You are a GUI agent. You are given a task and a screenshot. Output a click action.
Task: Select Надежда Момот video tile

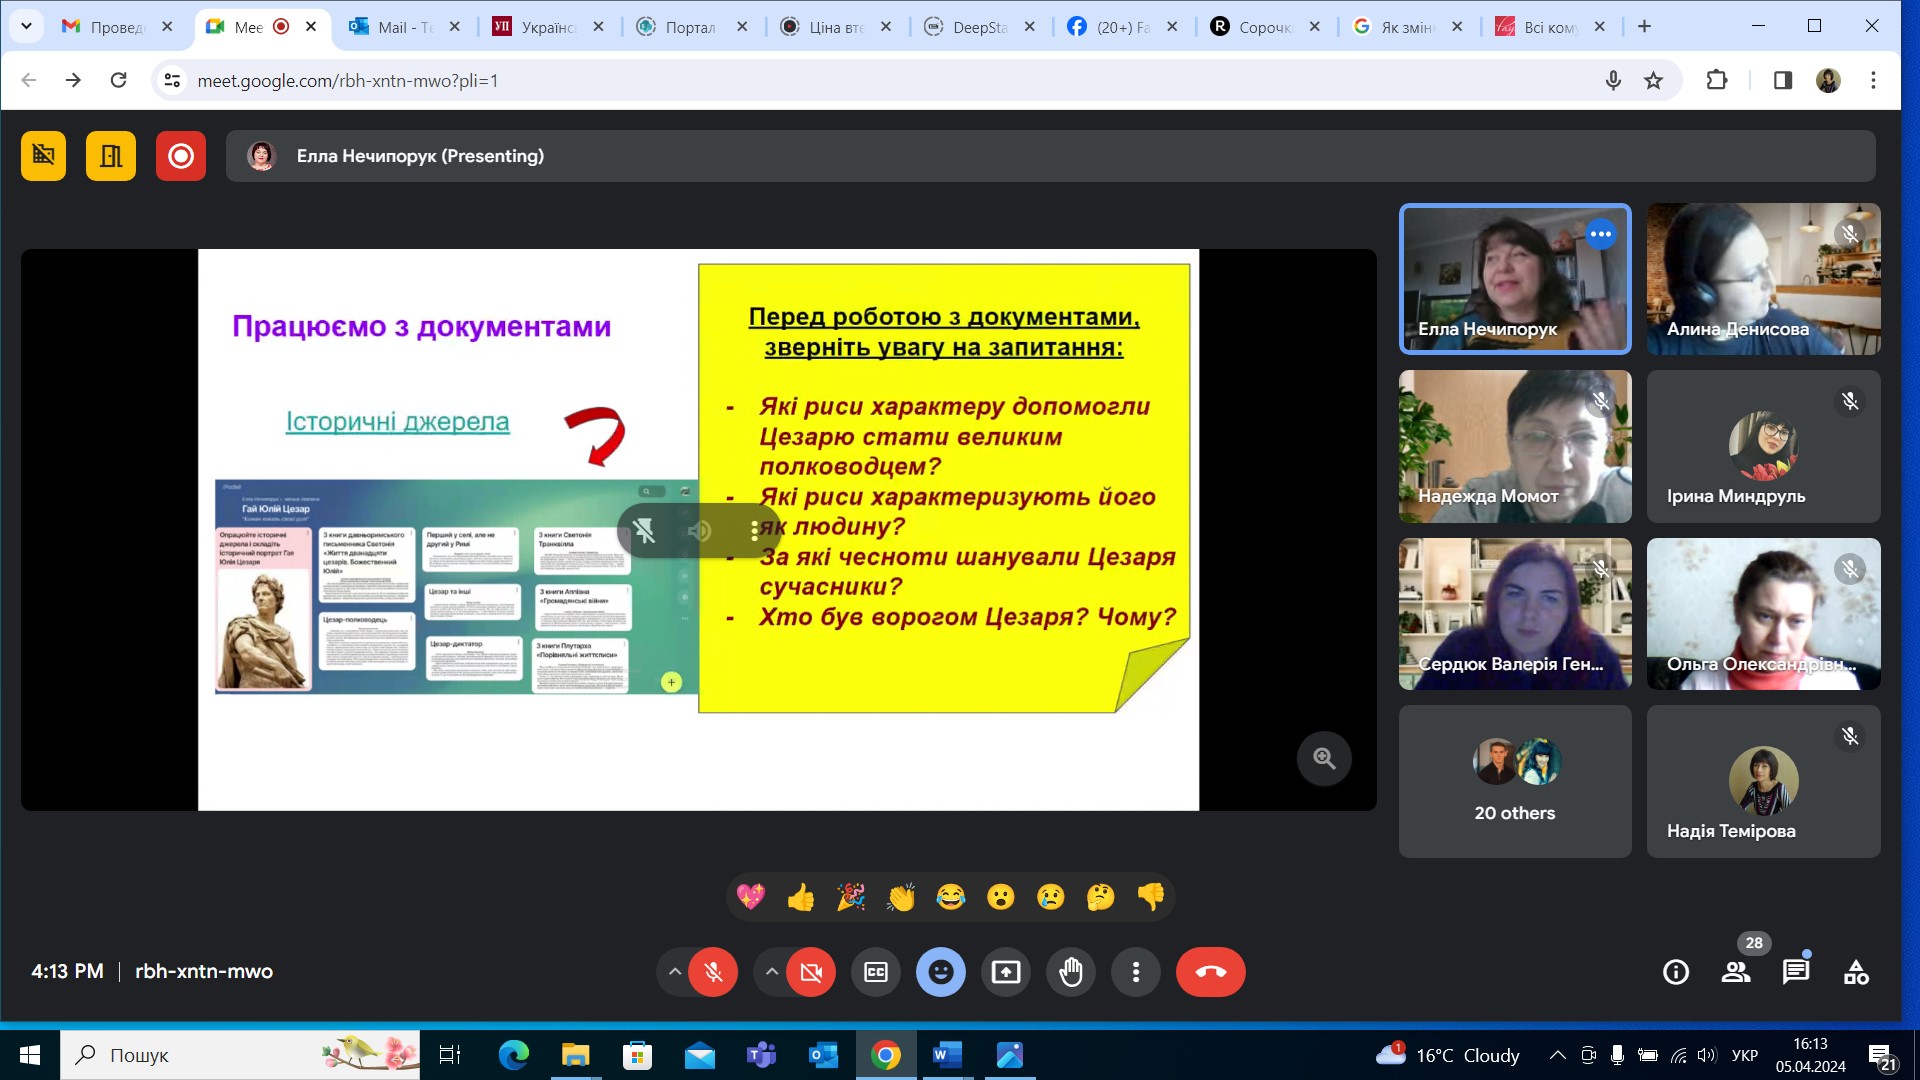click(1515, 447)
